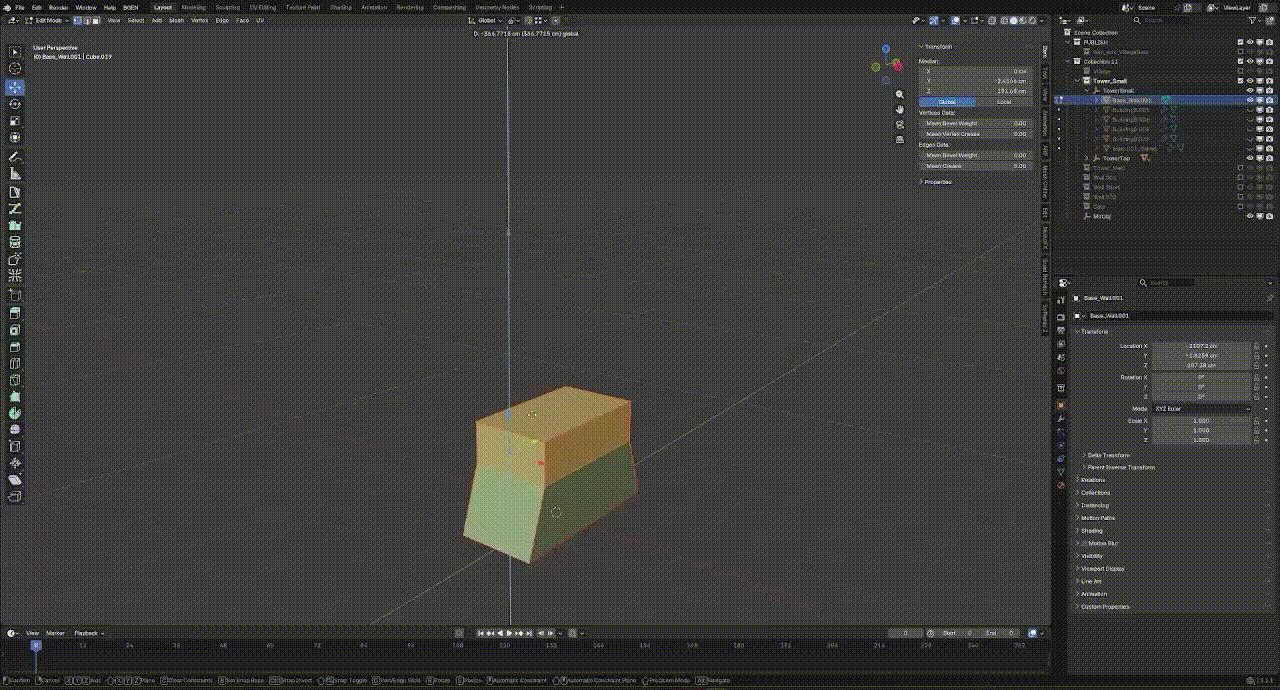The image size is (1280, 690).
Task: Click Mean Bevel Weight vertex slider
Action: (976, 123)
